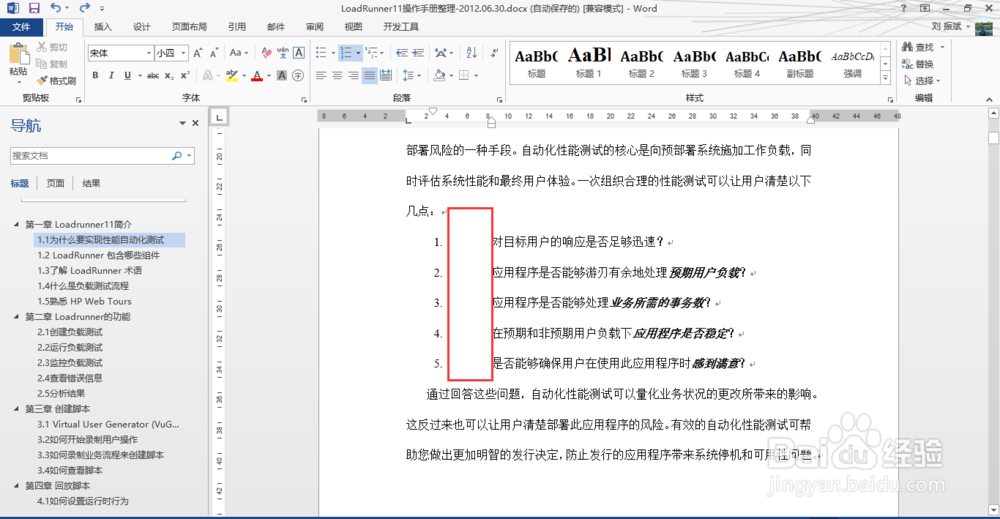Switch to the Review (审阅) tab
Screen dimensions: 1000x519
point(314,27)
